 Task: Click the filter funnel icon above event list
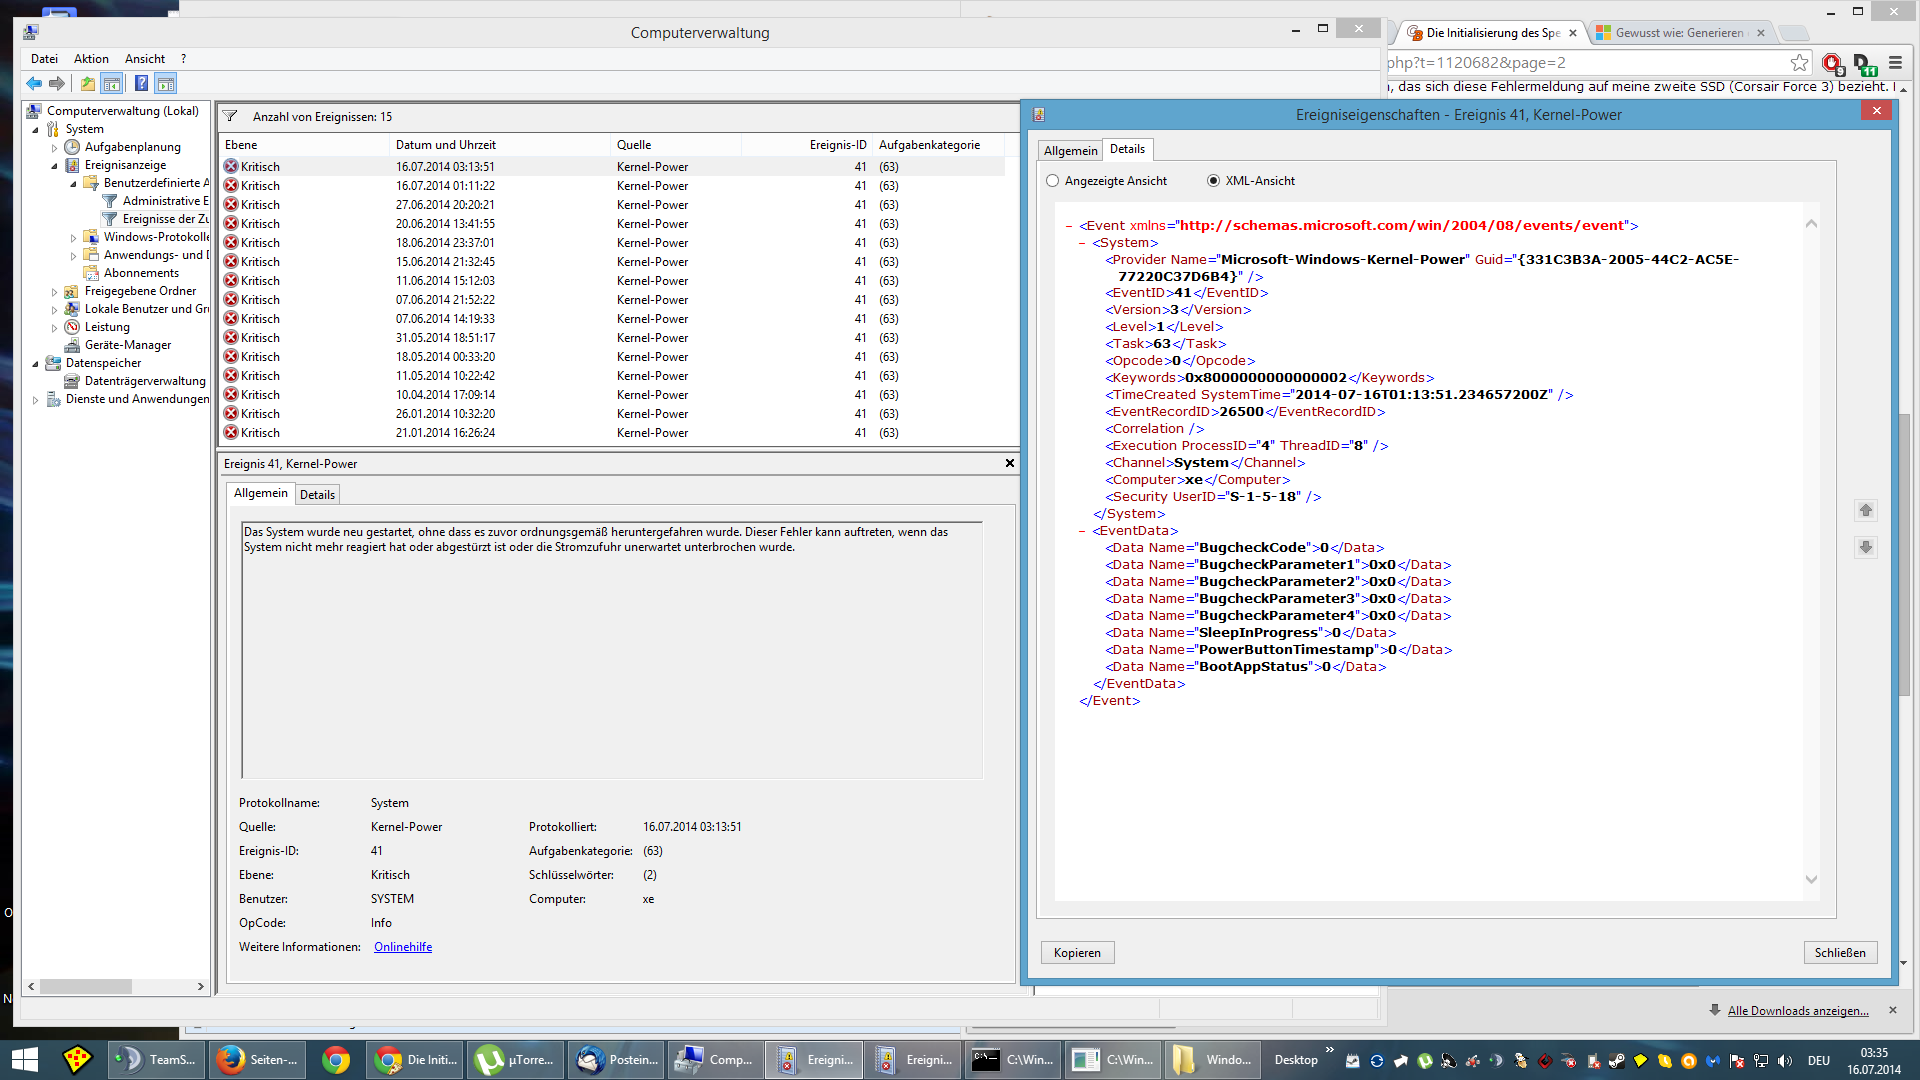230,117
